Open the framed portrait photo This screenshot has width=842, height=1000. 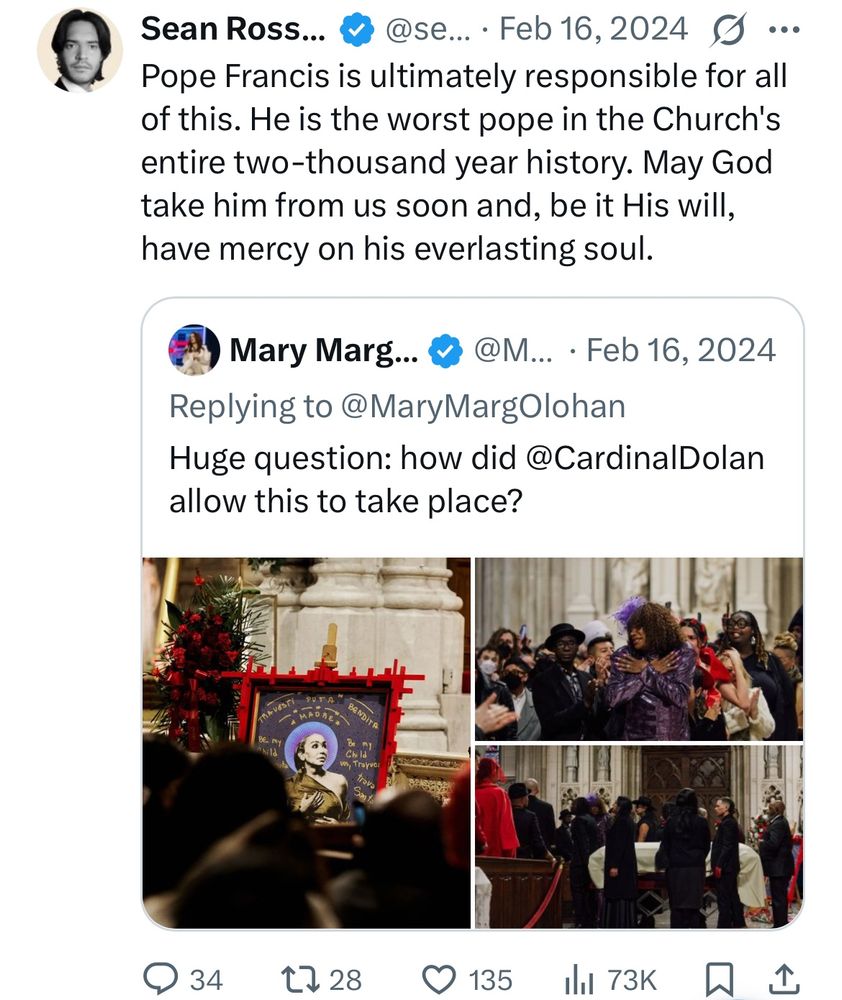[x=306, y=742]
